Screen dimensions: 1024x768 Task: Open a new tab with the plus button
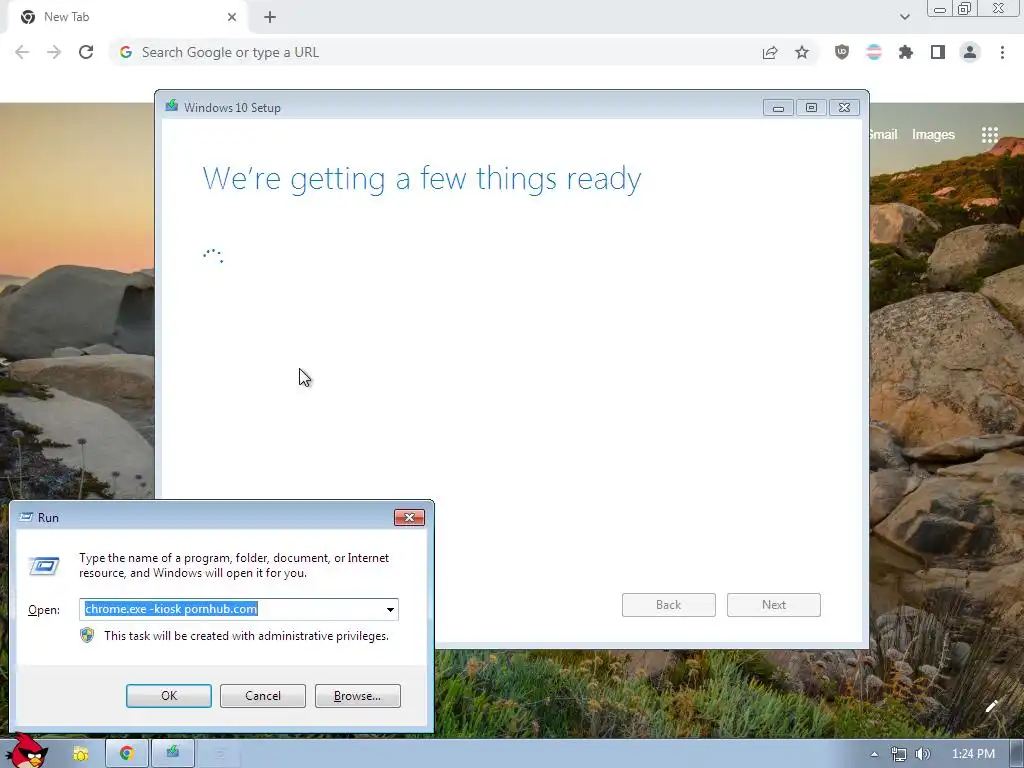(x=270, y=17)
